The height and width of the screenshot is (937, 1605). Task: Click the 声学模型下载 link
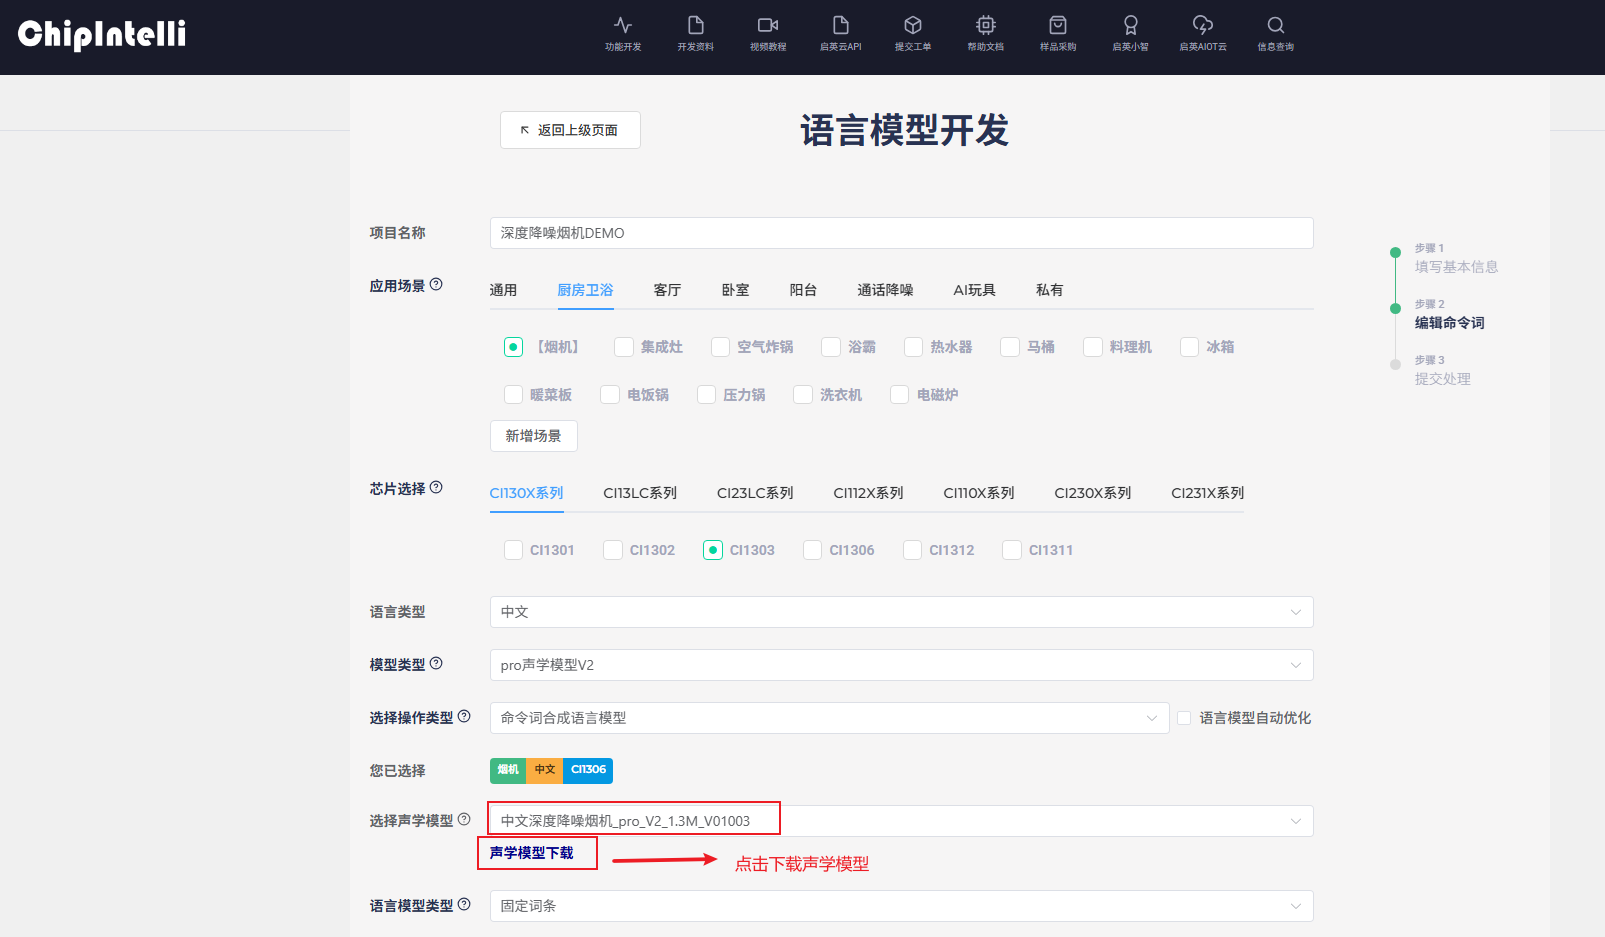pyautogui.click(x=532, y=853)
